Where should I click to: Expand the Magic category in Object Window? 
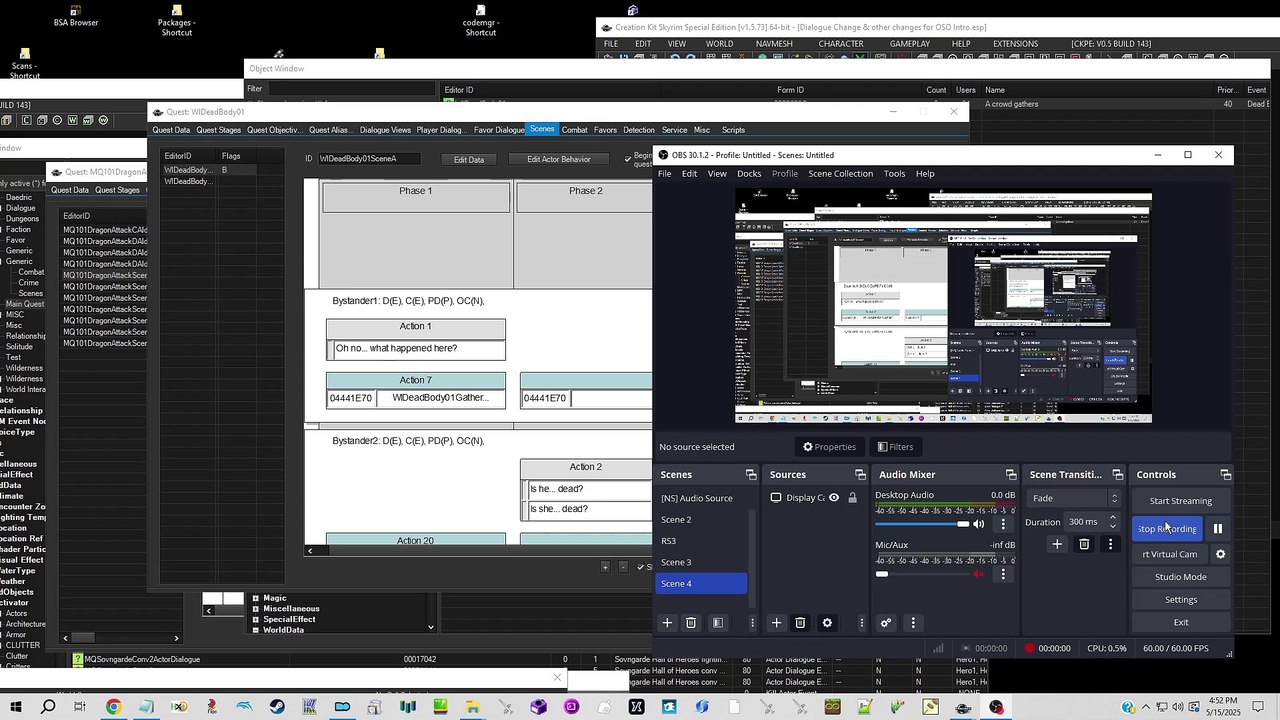coord(255,598)
